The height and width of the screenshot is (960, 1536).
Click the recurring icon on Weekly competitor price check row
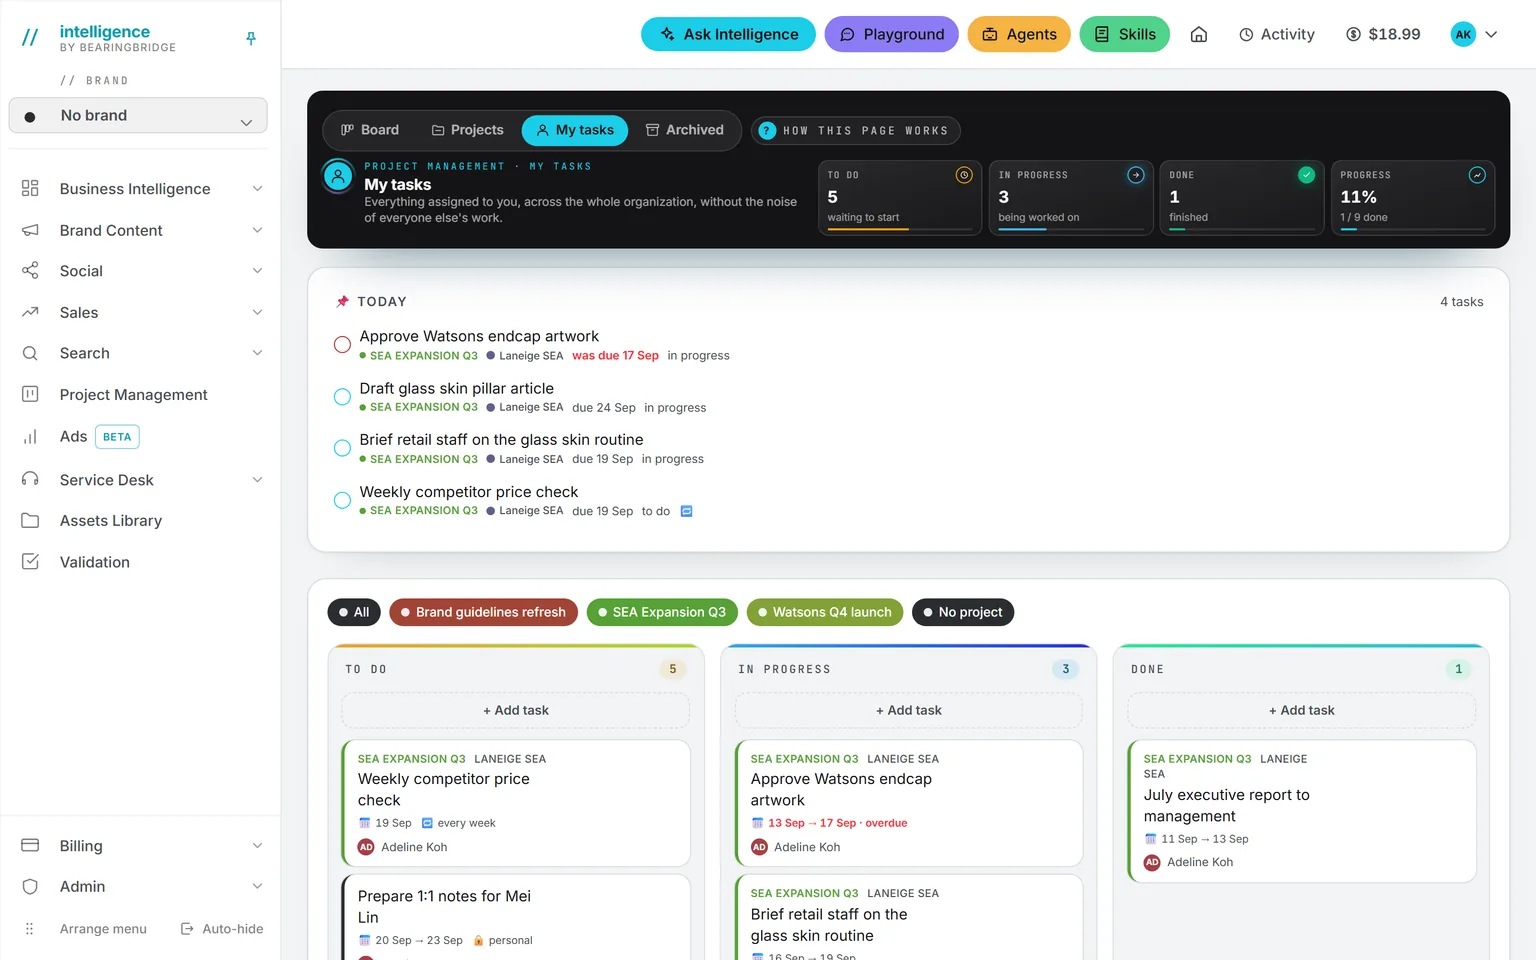[x=686, y=511]
